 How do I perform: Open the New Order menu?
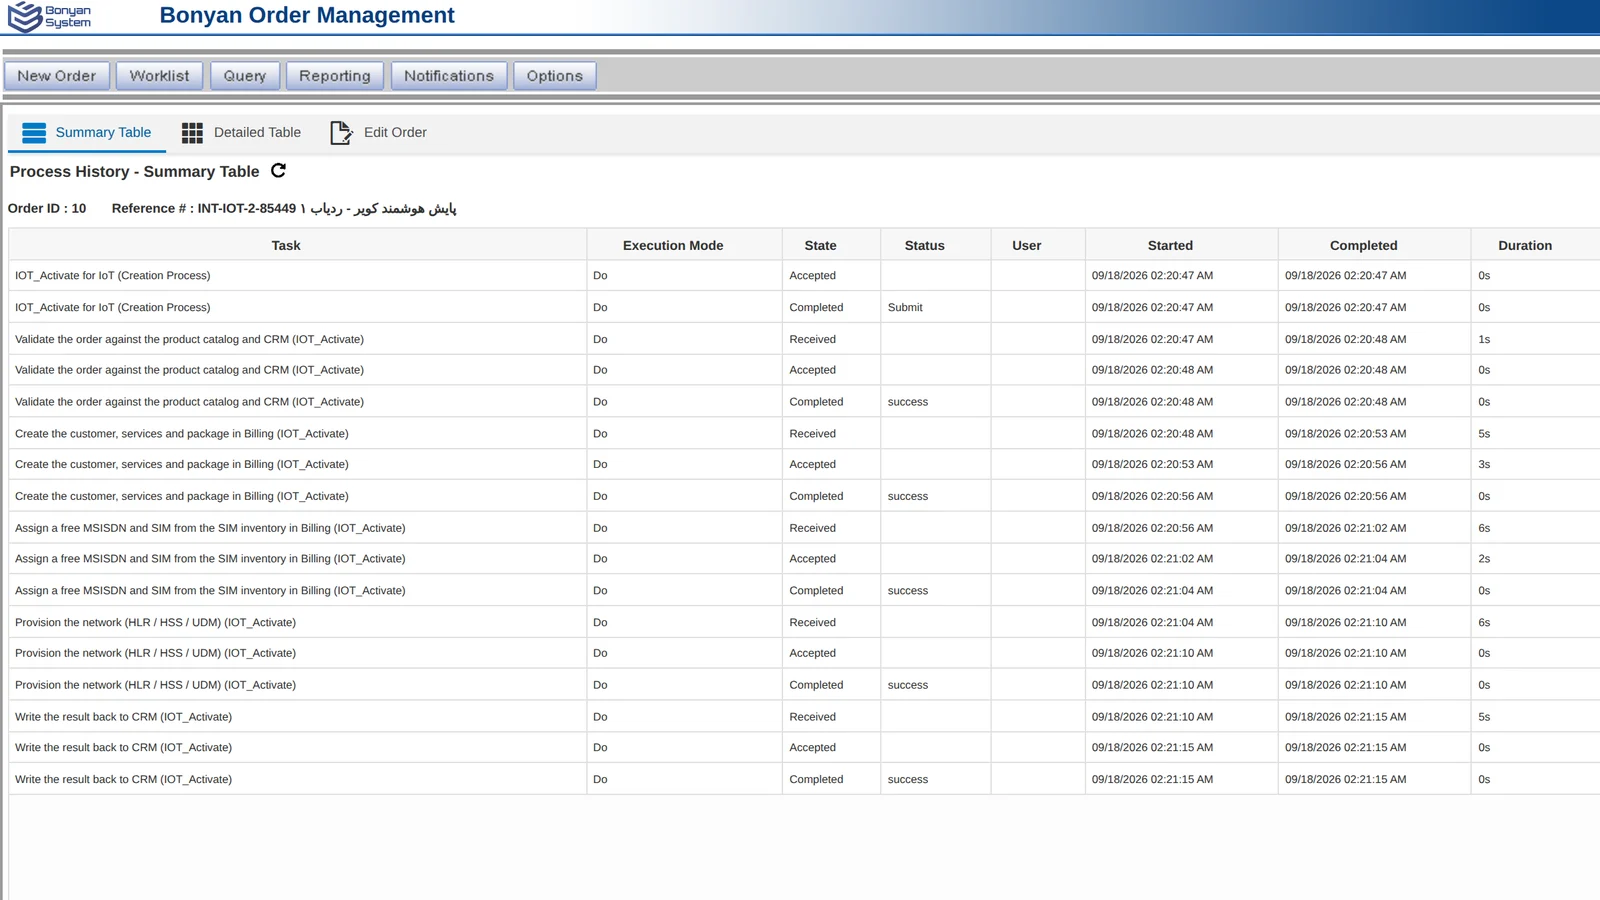tap(57, 76)
